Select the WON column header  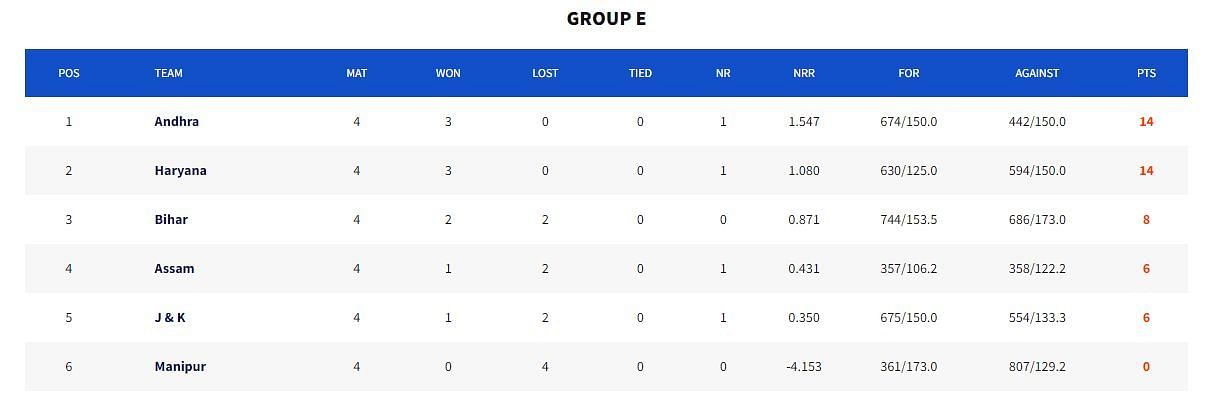click(448, 73)
